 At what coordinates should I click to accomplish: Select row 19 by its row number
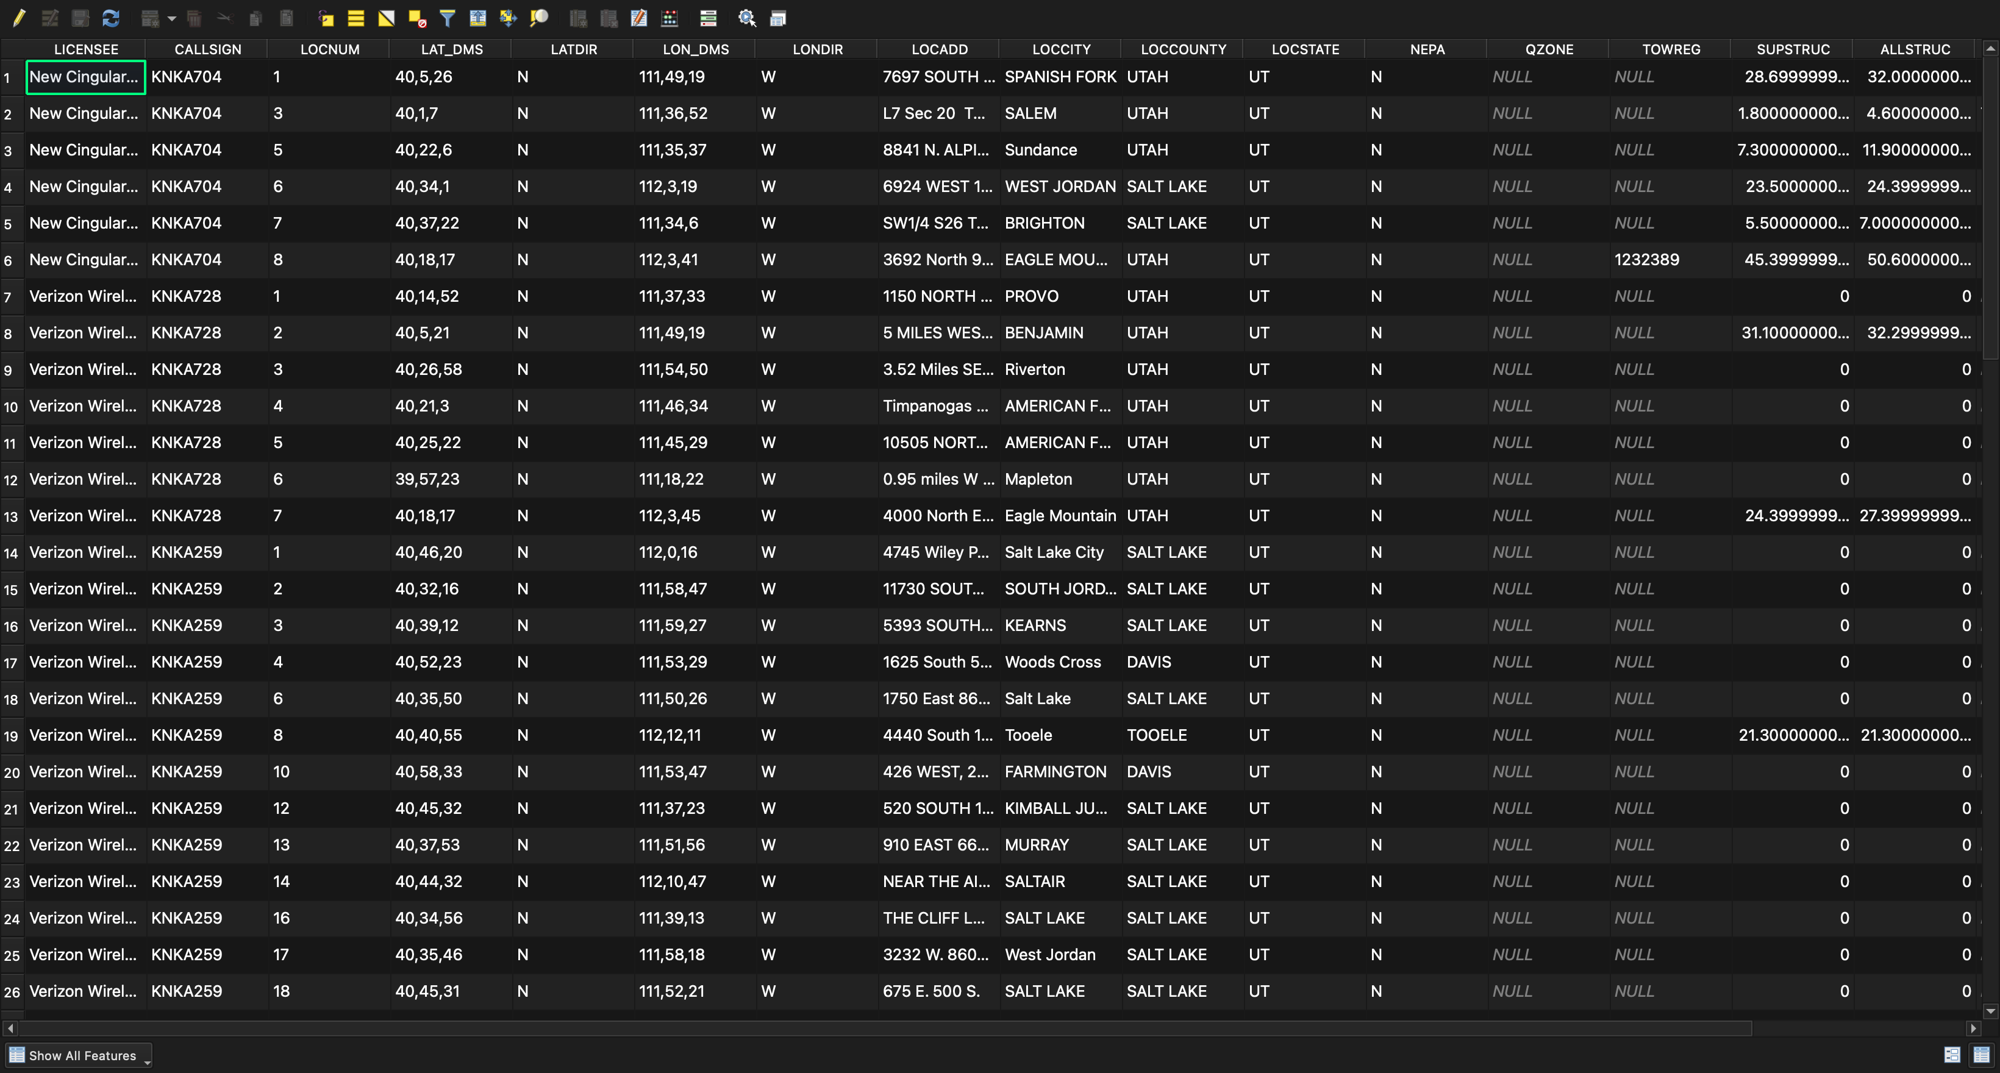pyautogui.click(x=11, y=737)
